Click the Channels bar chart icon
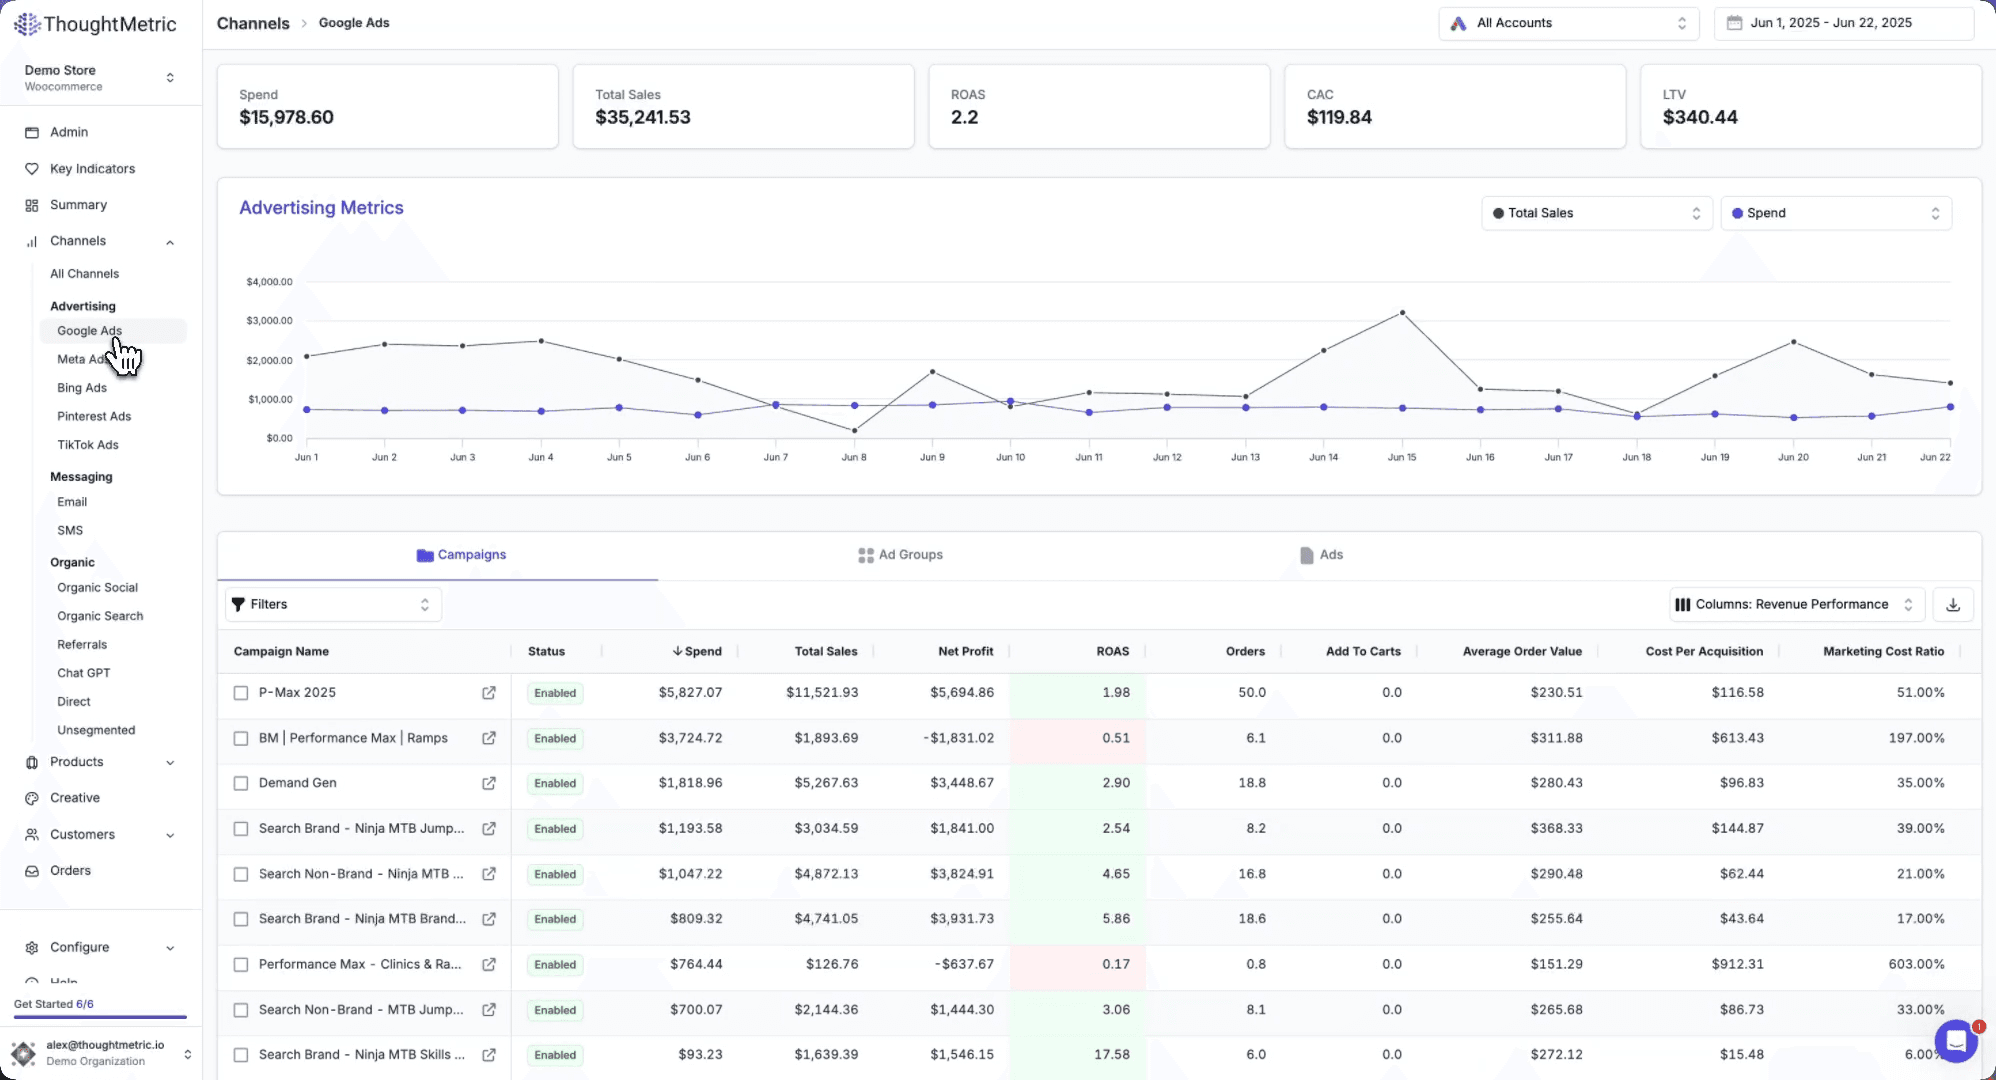 tap(32, 241)
